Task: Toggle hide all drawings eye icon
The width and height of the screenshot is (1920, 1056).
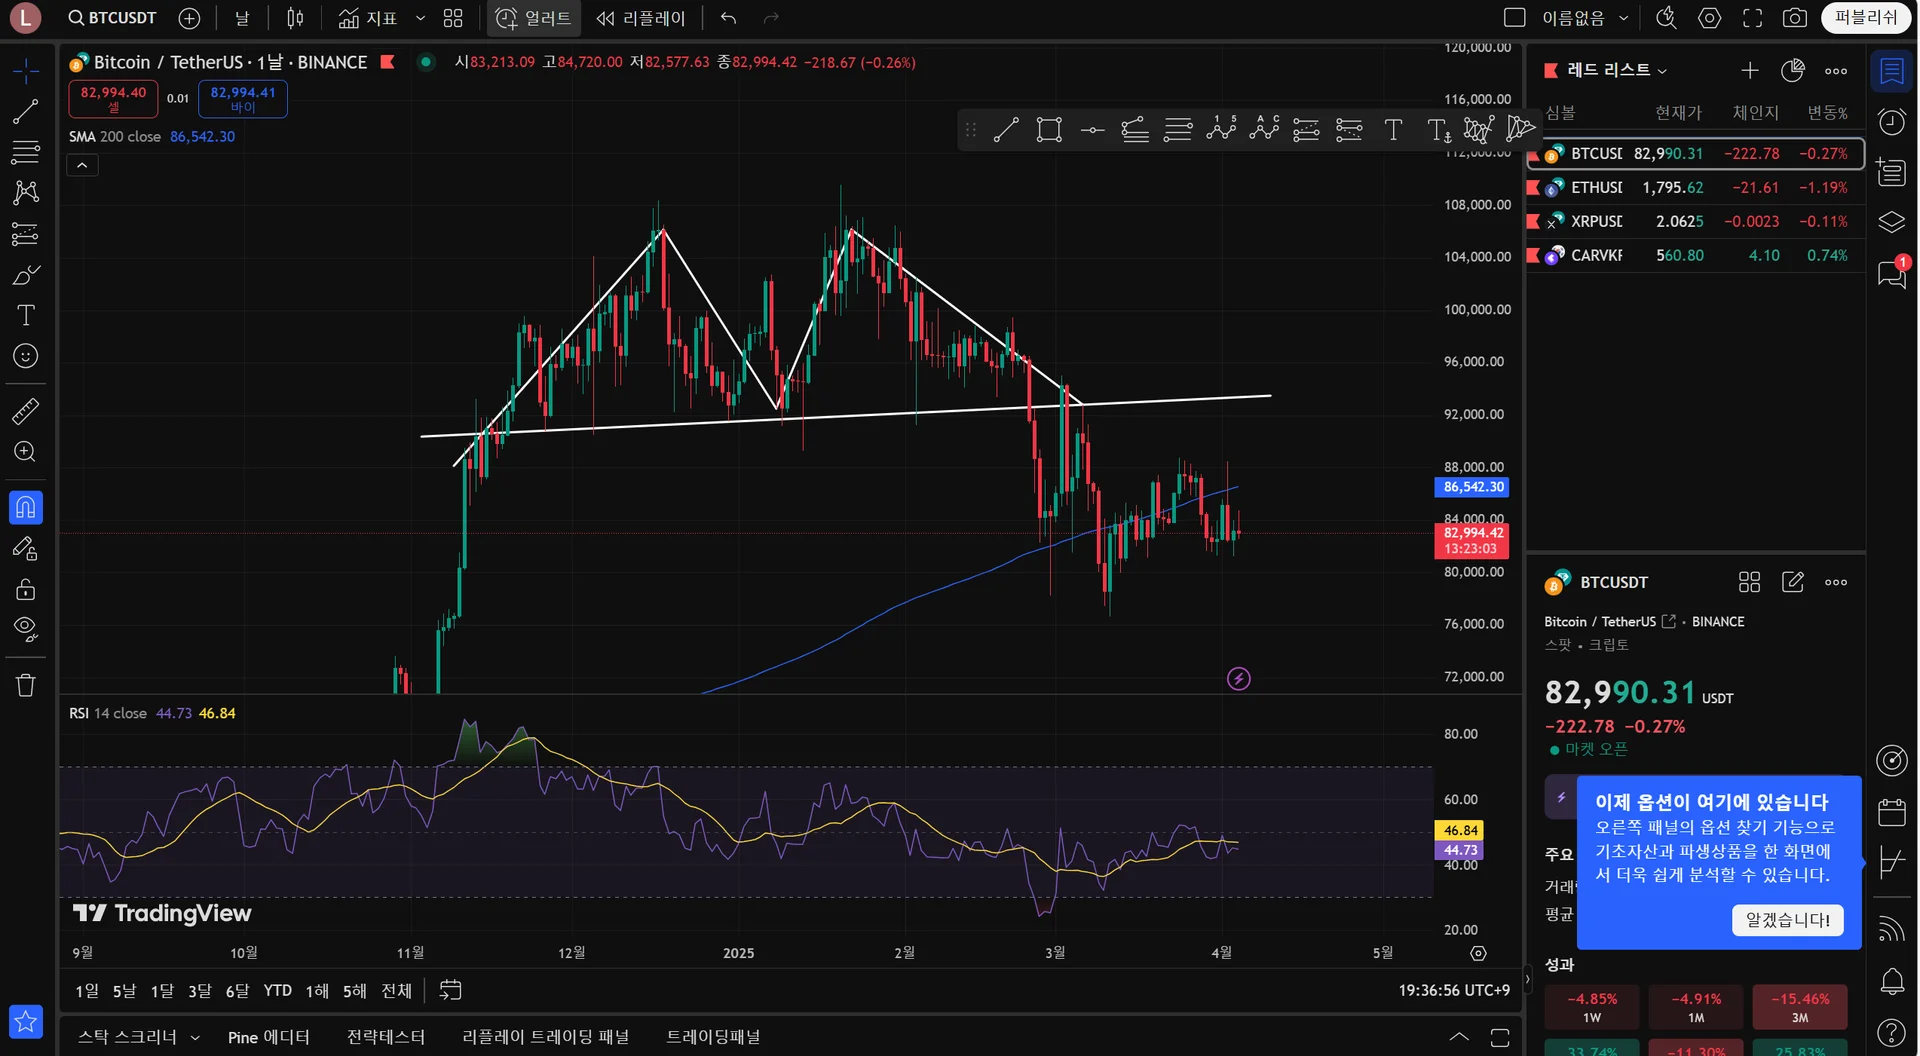Action: [26, 629]
